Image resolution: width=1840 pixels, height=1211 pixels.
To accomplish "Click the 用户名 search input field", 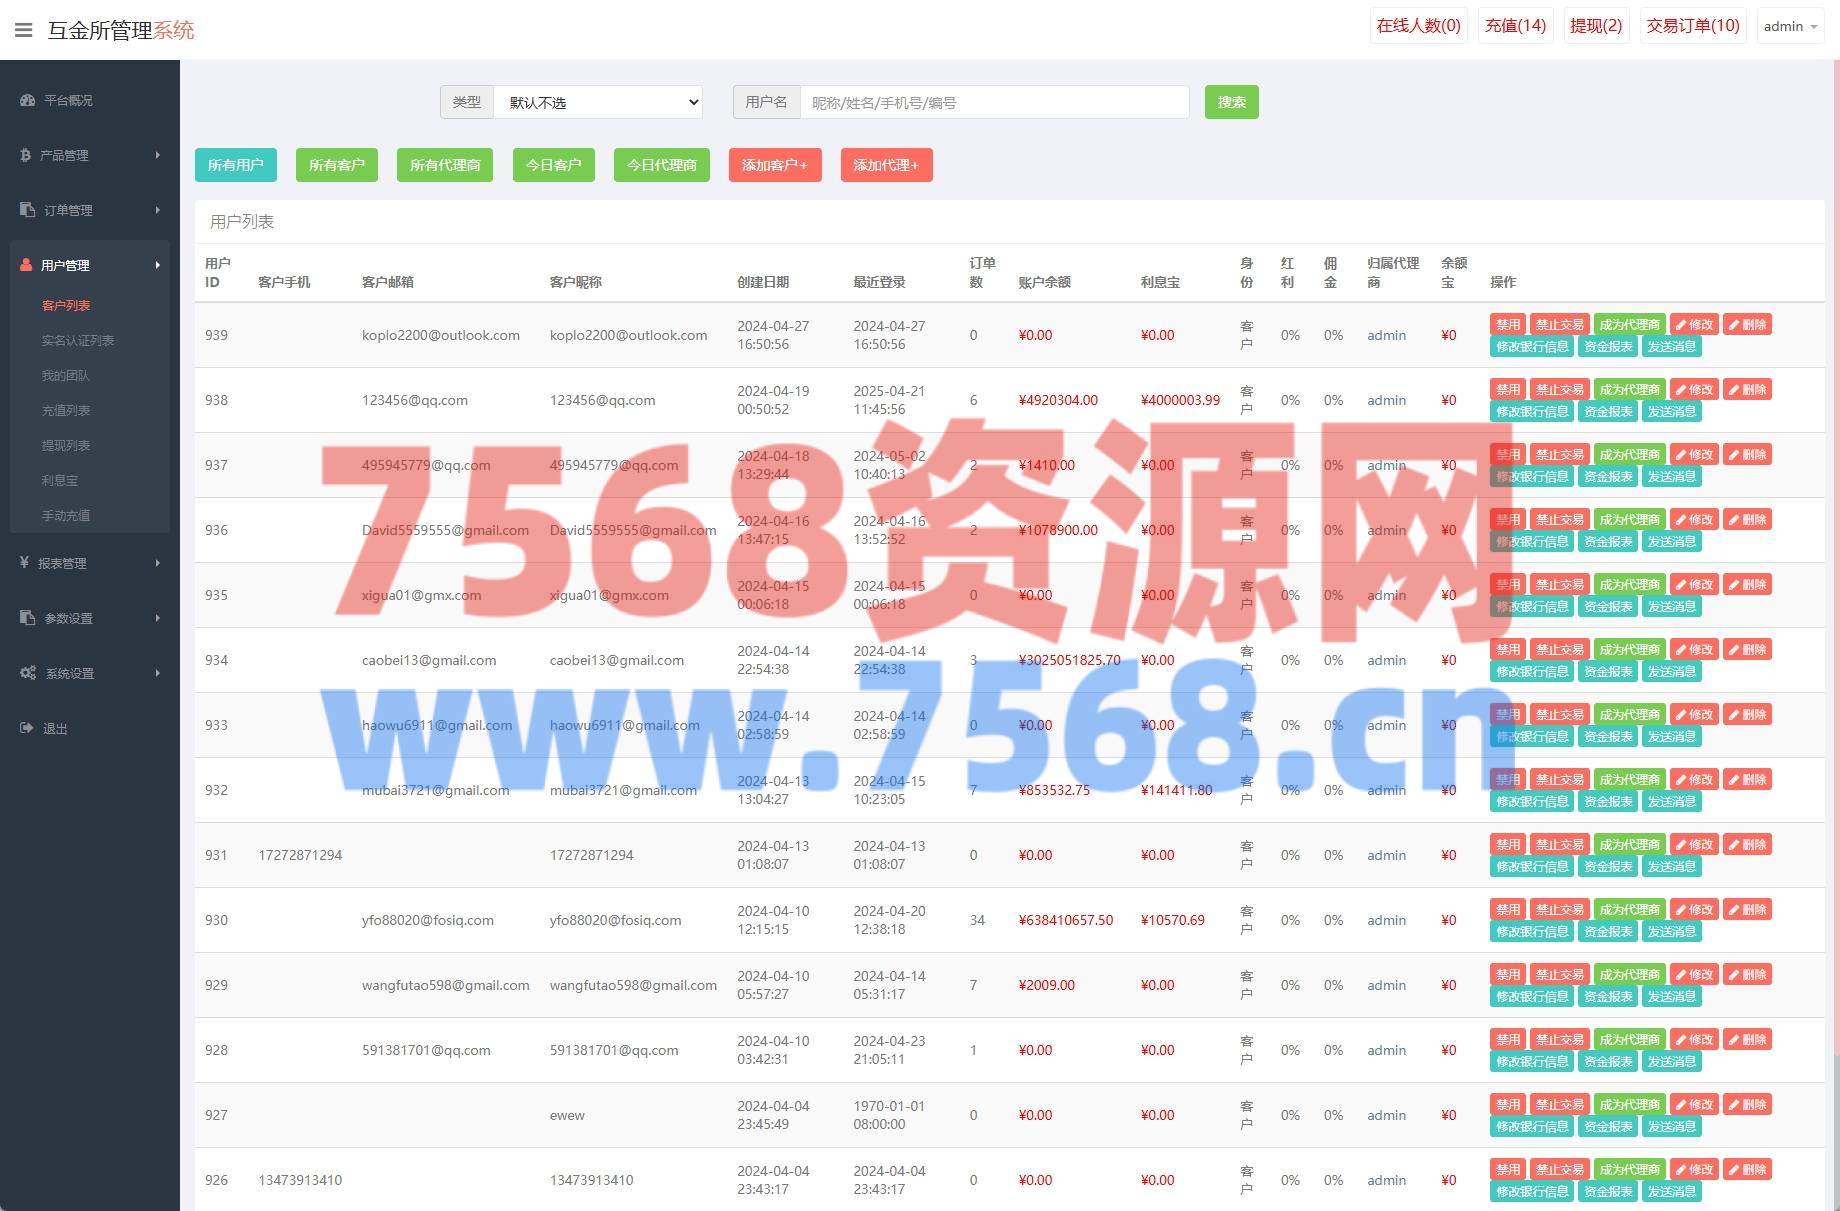I will tap(994, 102).
